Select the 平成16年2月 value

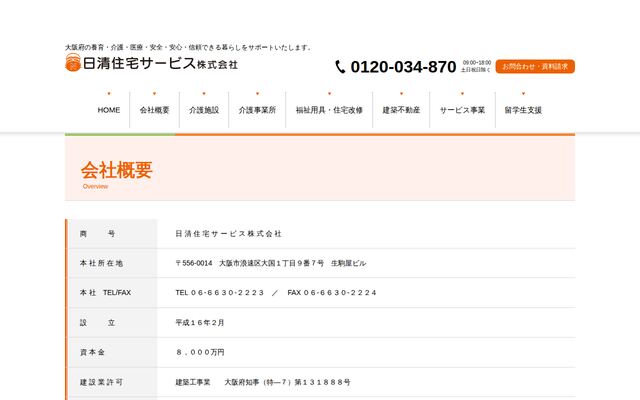(200, 322)
